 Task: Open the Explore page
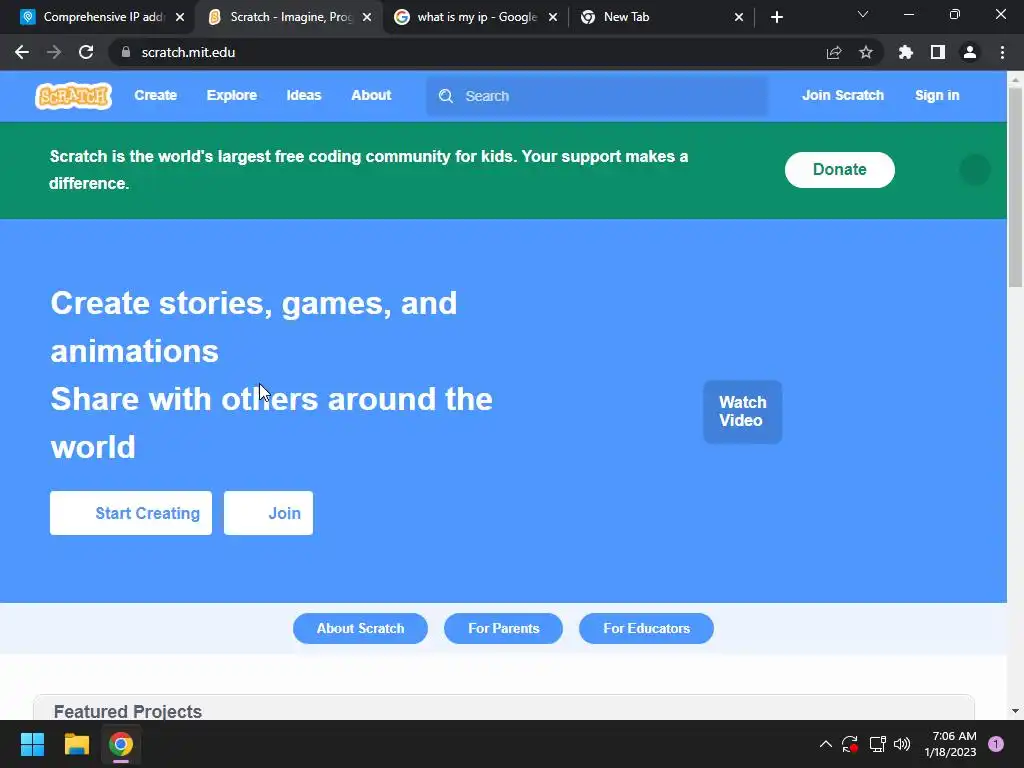232,95
